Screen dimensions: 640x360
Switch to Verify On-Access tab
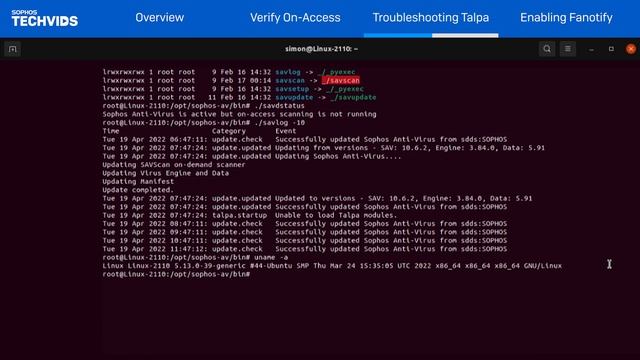(x=295, y=18)
